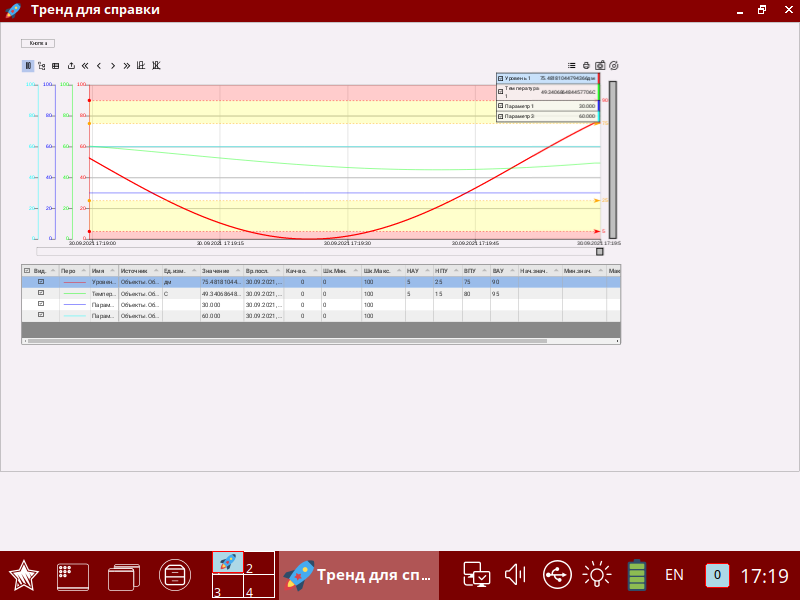Pause the trend playback
The image size is (800, 600).
[27, 67]
